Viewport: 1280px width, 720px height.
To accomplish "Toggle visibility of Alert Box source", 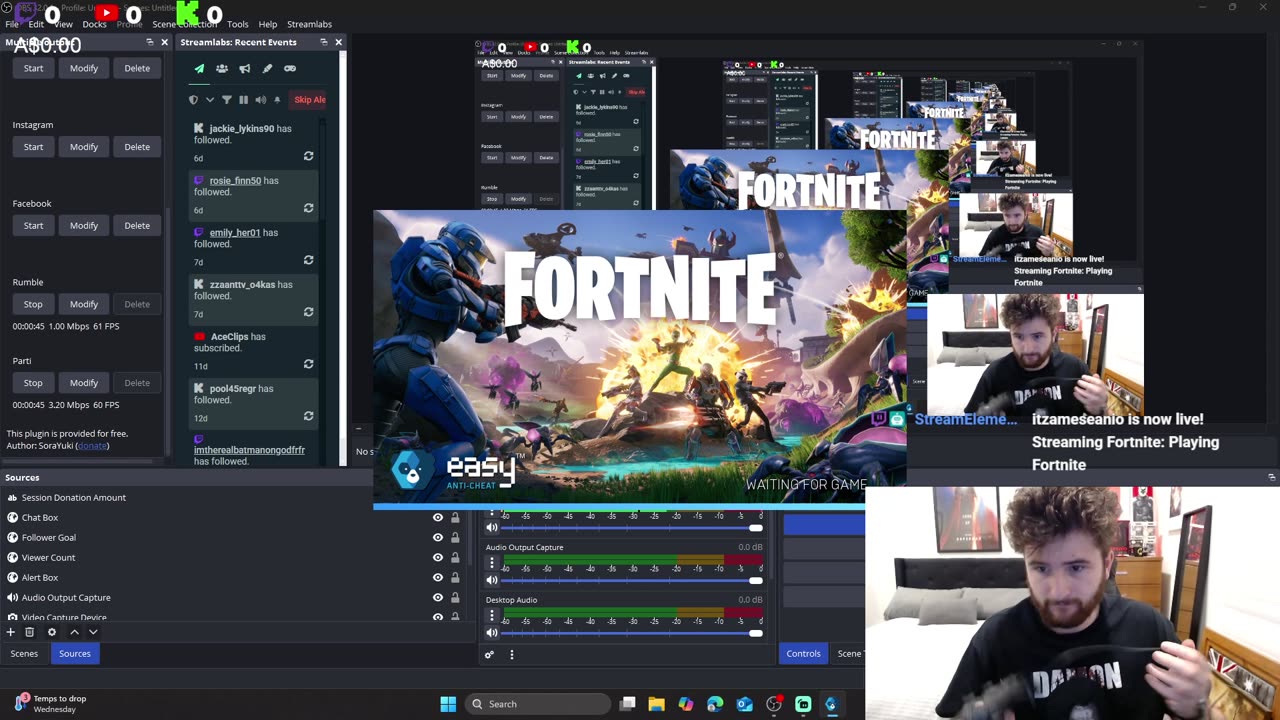I will 438,577.
